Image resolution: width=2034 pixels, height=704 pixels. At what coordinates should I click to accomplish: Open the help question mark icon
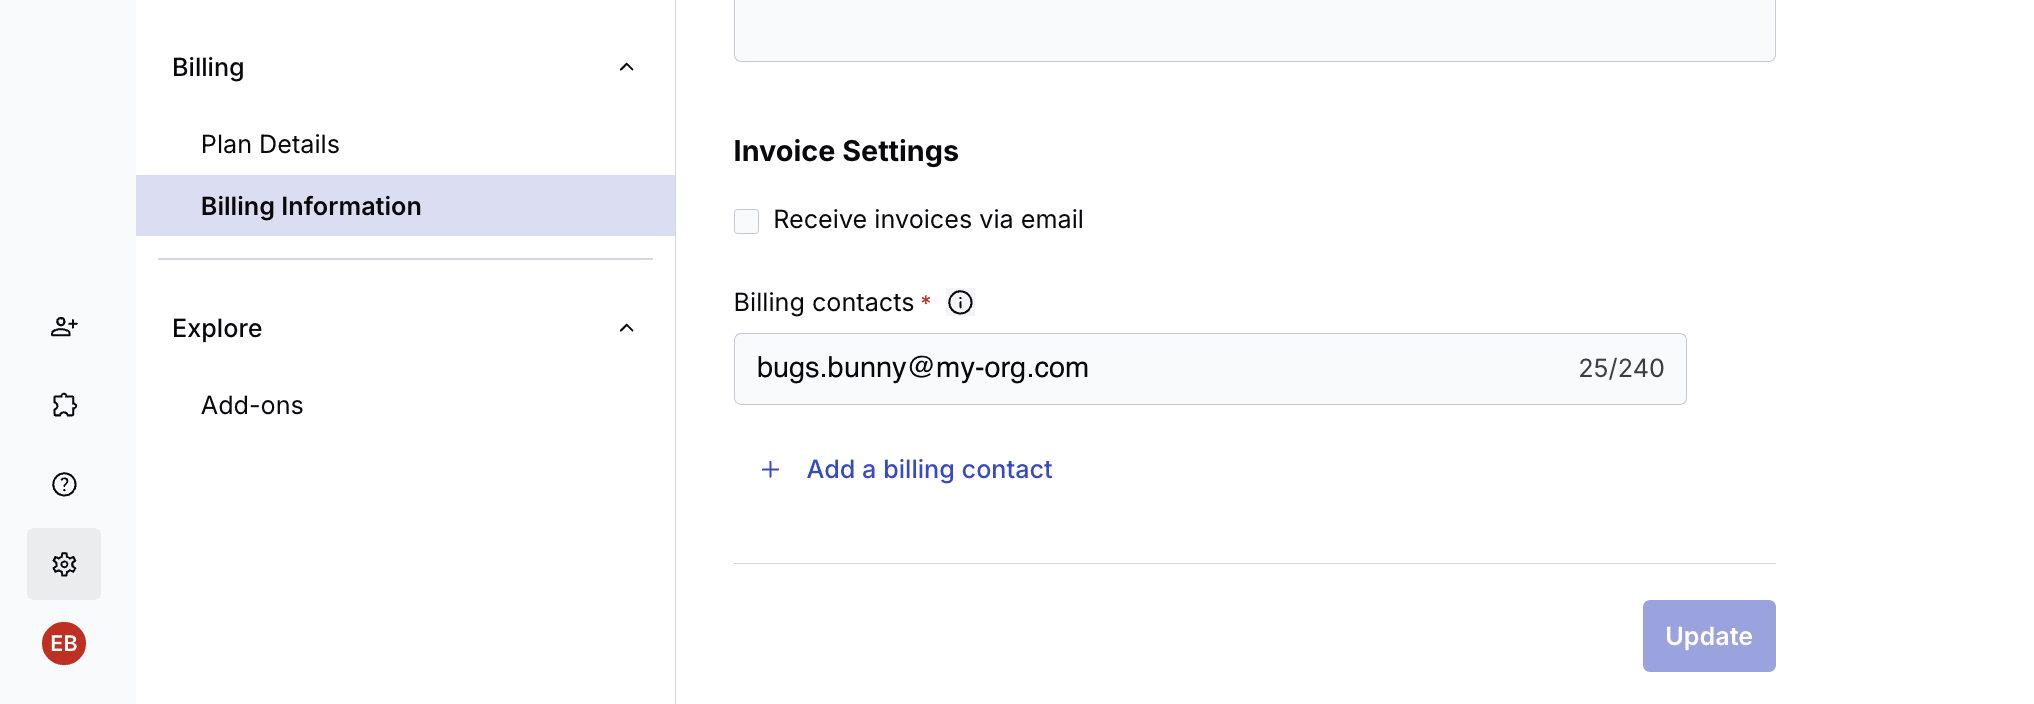64,485
